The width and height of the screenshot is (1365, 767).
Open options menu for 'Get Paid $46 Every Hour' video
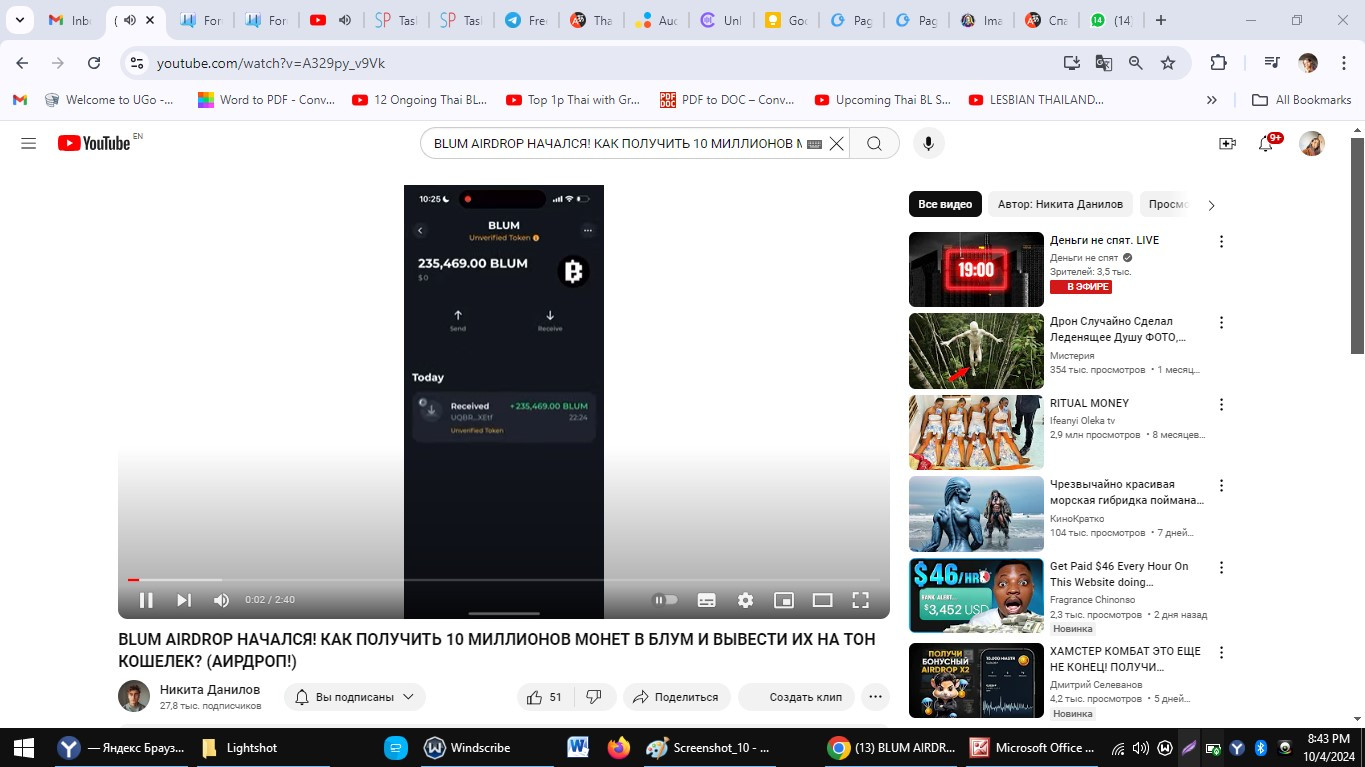[x=1221, y=568]
